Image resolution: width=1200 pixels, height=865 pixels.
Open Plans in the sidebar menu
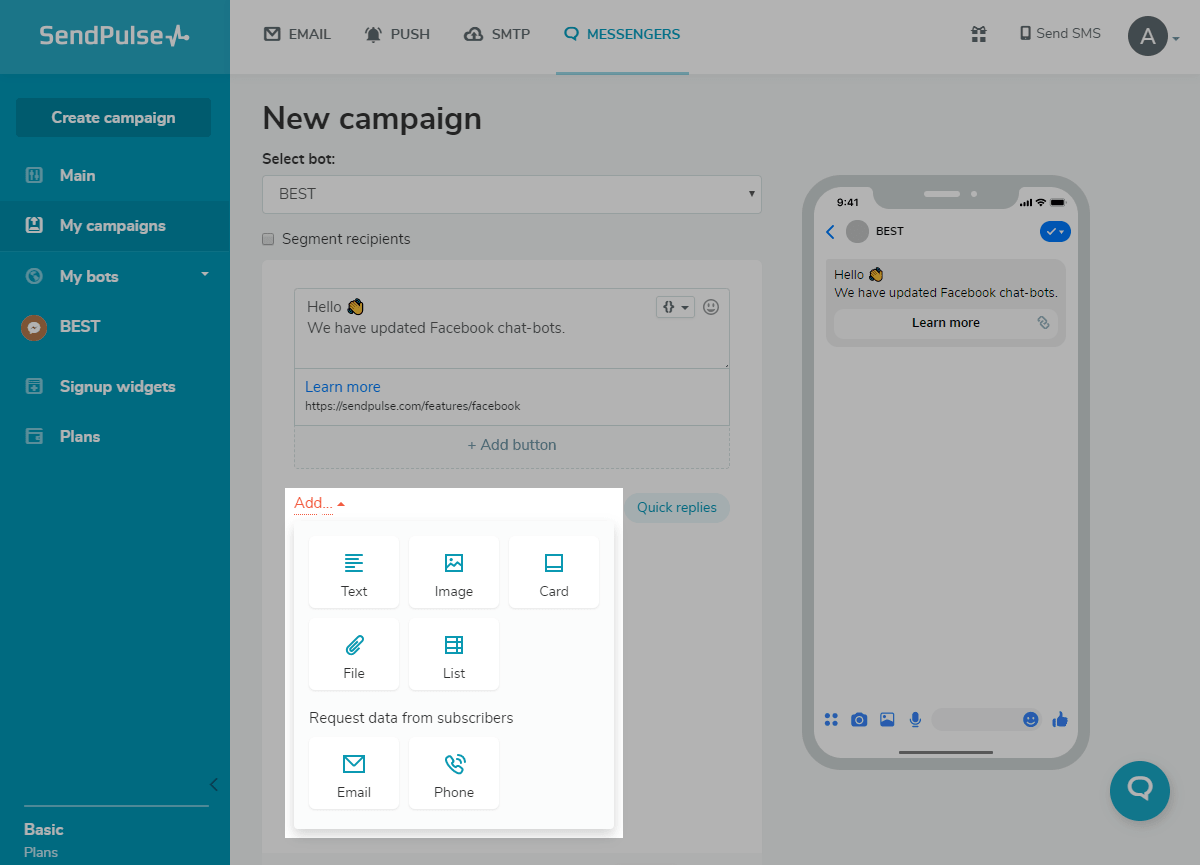click(x=115, y=436)
